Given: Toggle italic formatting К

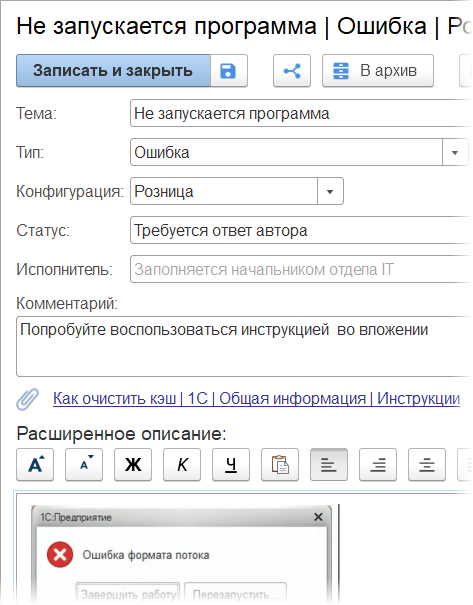Looking at the screenshot, I should click(182, 465).
